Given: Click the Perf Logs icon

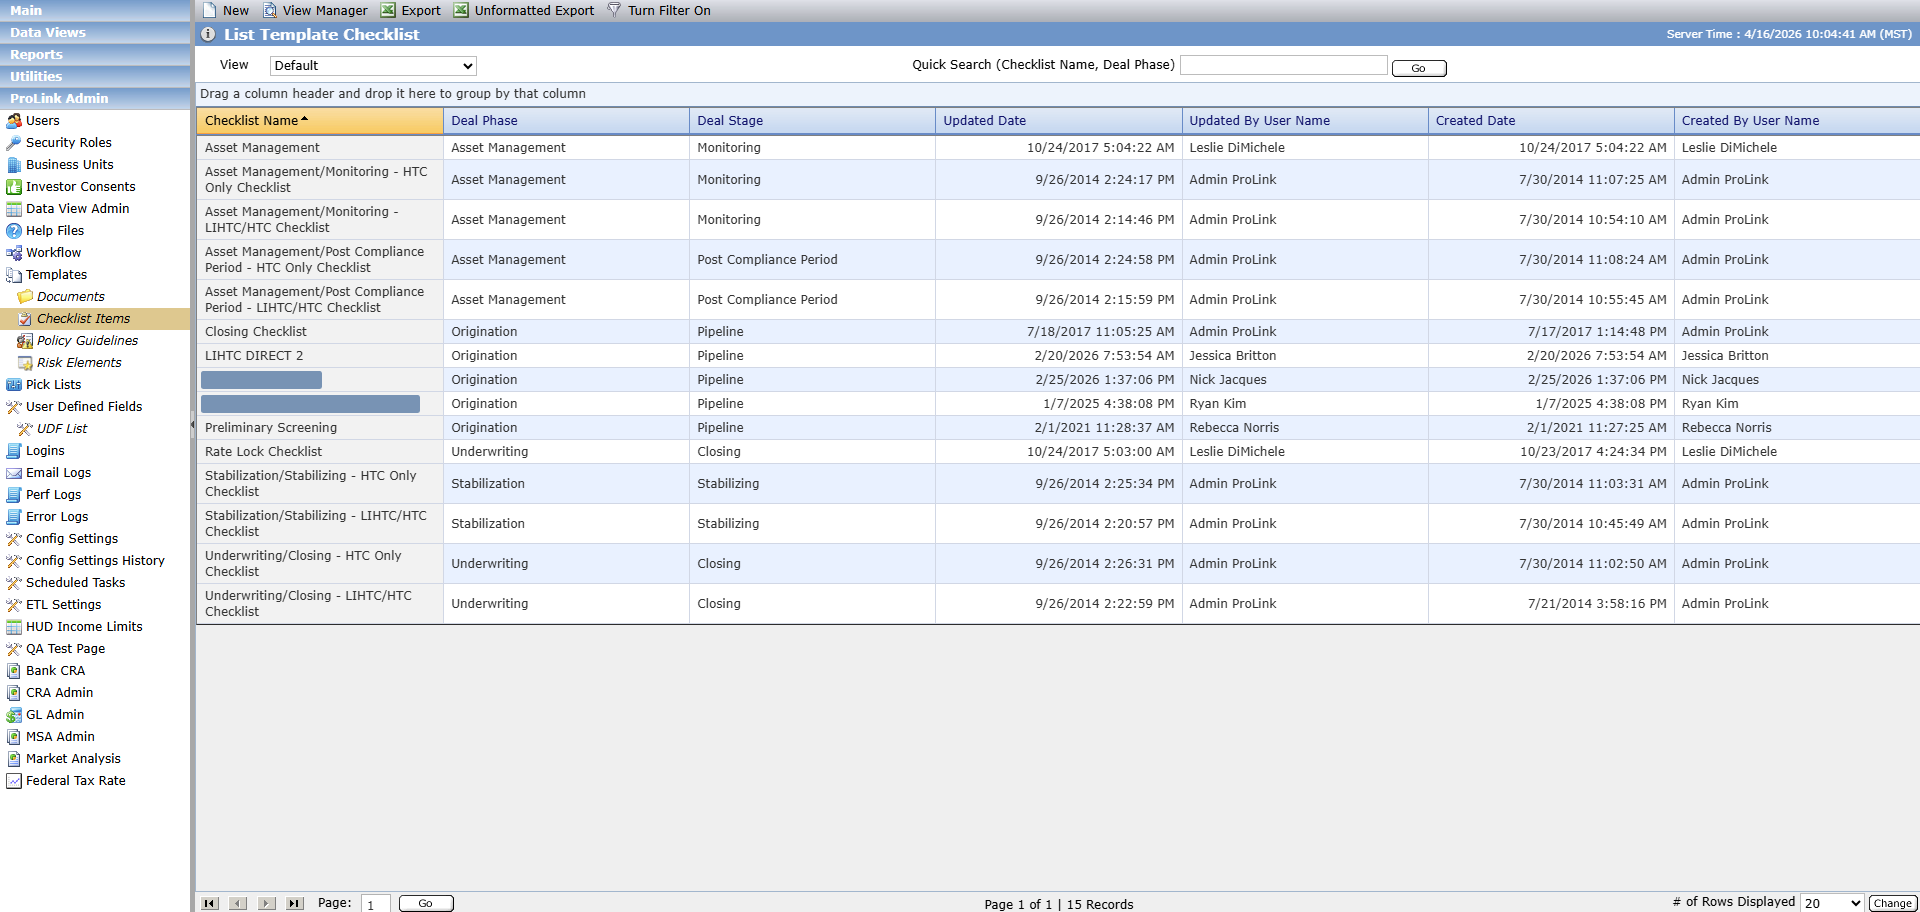Looking at the screenshot, I should (14, 495).
